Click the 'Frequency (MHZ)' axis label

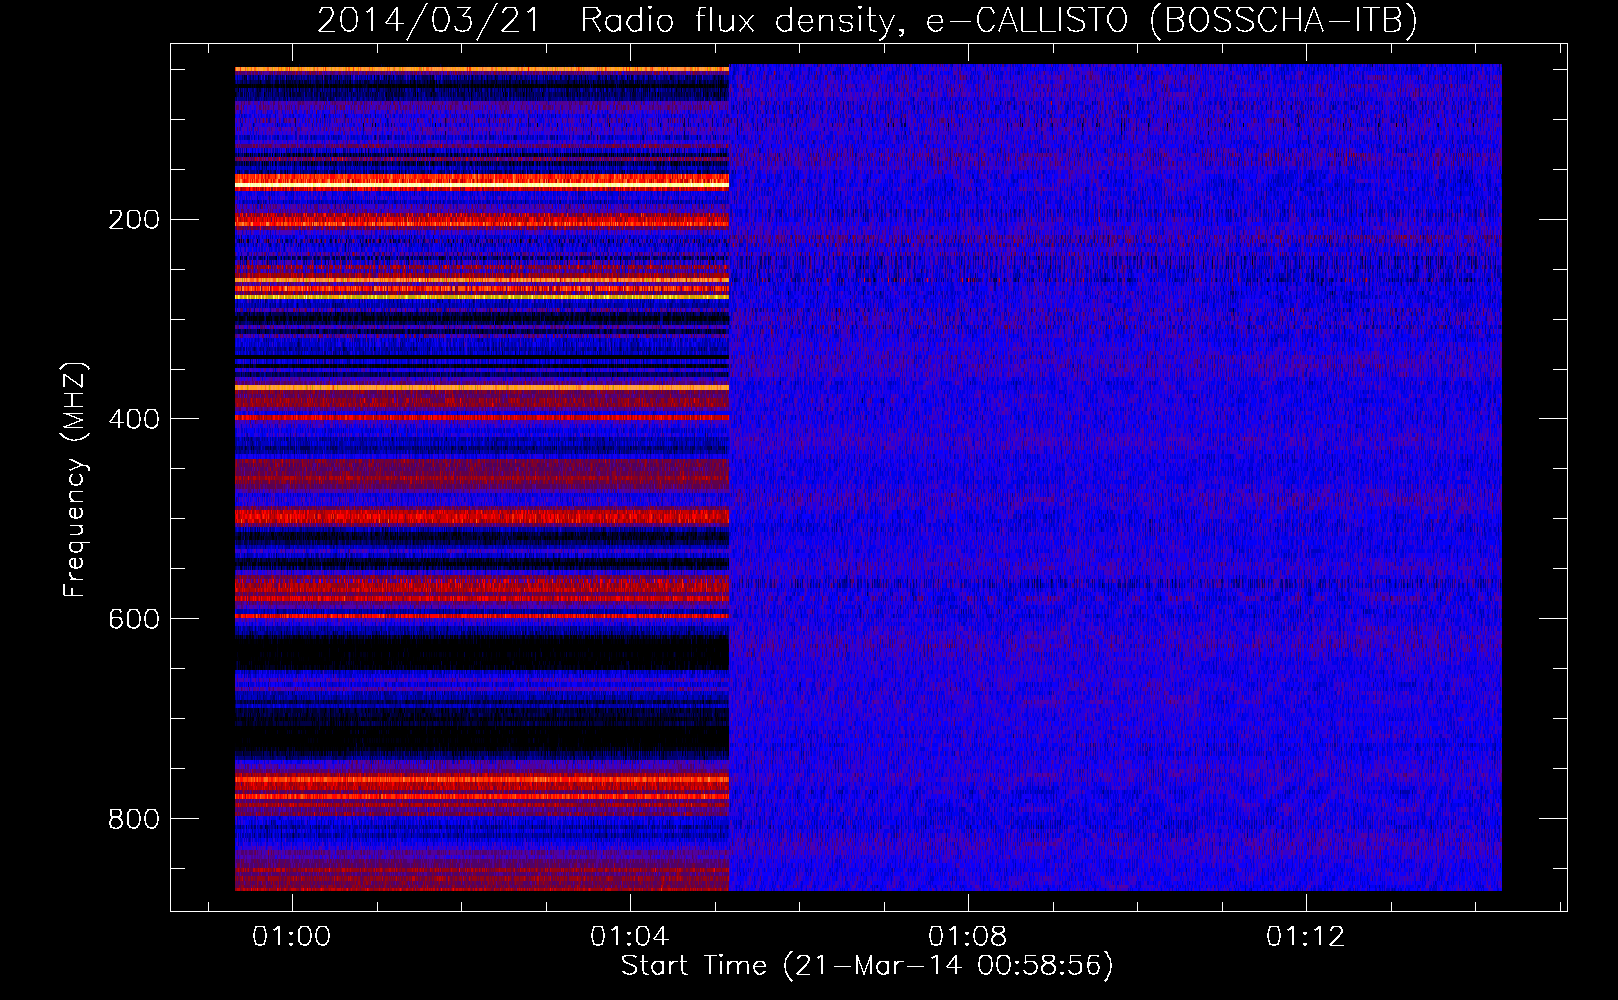75,479
